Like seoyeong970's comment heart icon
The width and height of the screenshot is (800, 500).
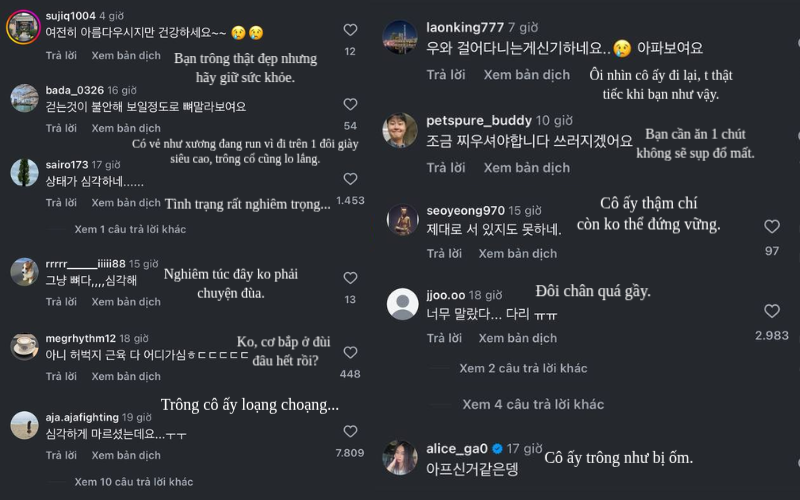771,227
